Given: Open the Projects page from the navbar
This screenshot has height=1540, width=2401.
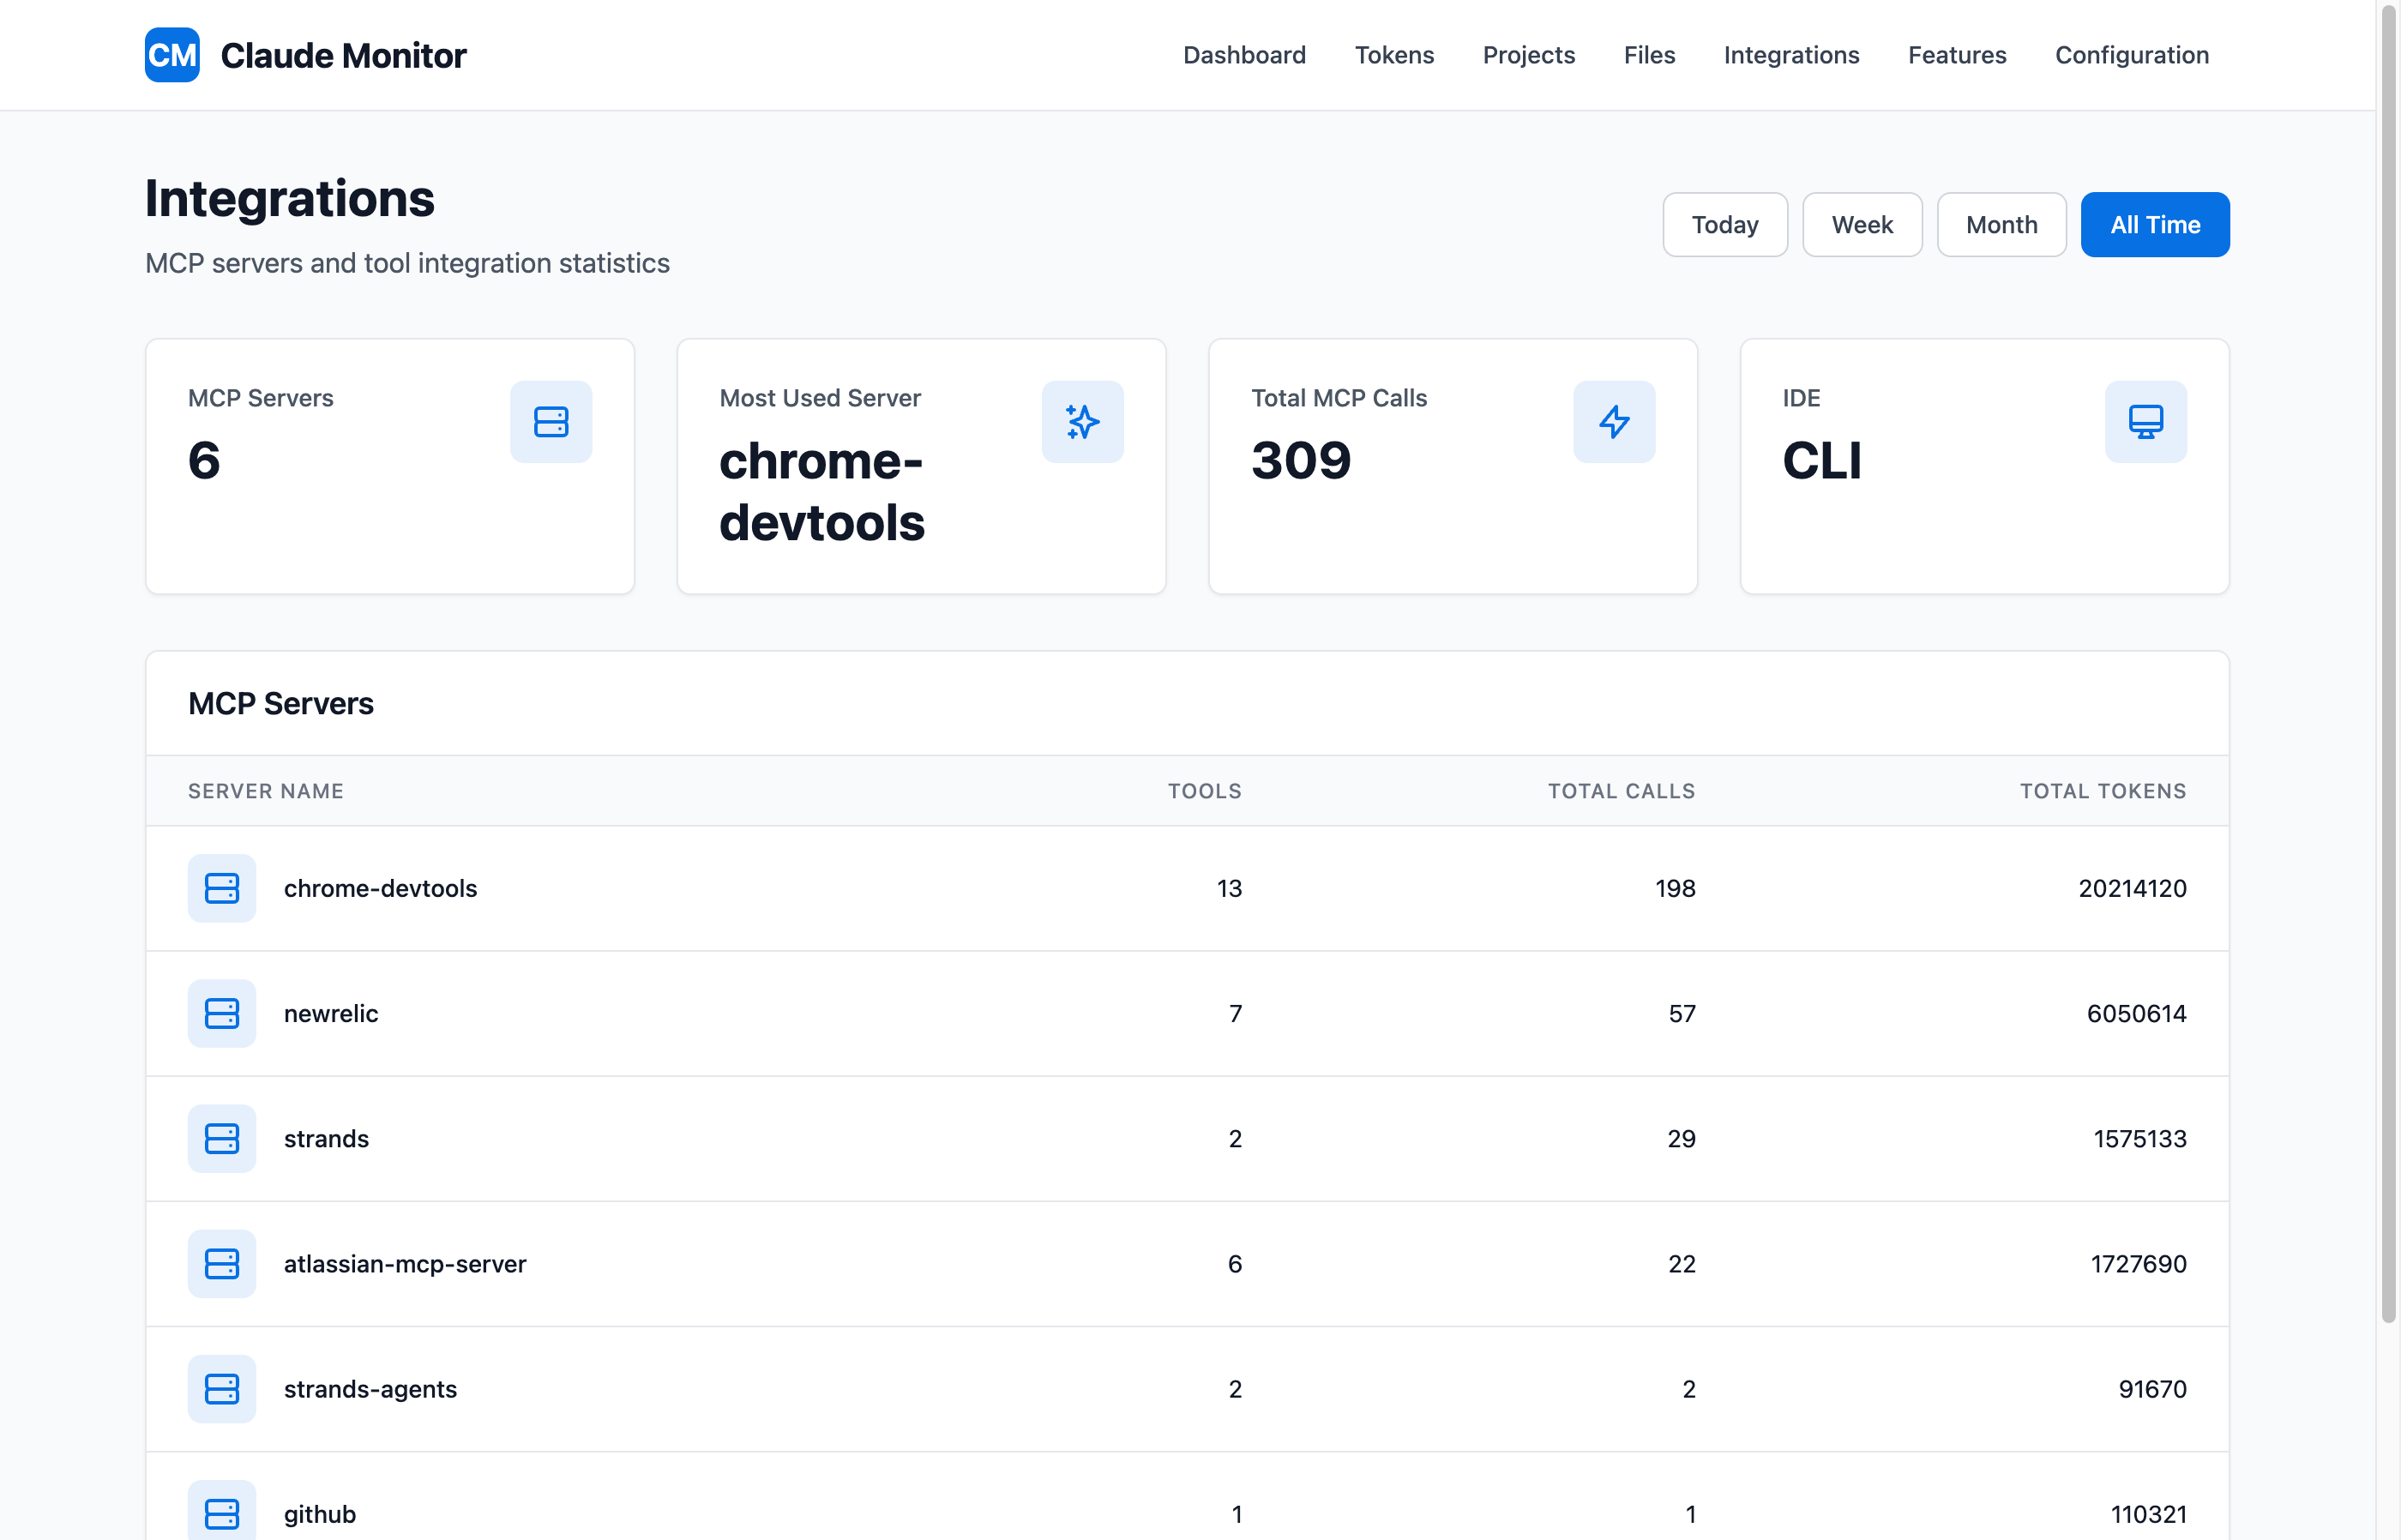Looking at the screenshot, I should (1528, 55).
